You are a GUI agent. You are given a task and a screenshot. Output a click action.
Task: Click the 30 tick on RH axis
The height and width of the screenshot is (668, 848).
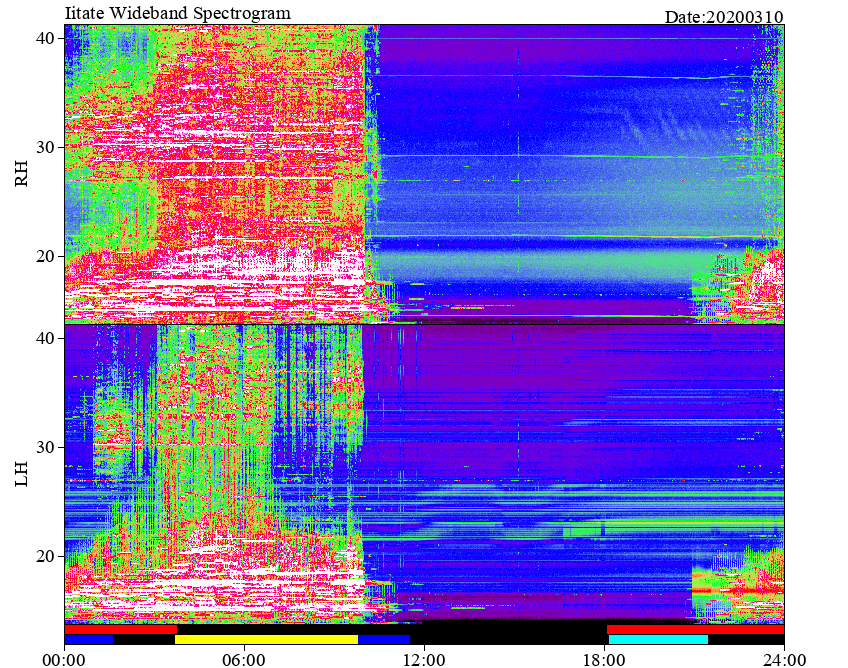point(45,147)
